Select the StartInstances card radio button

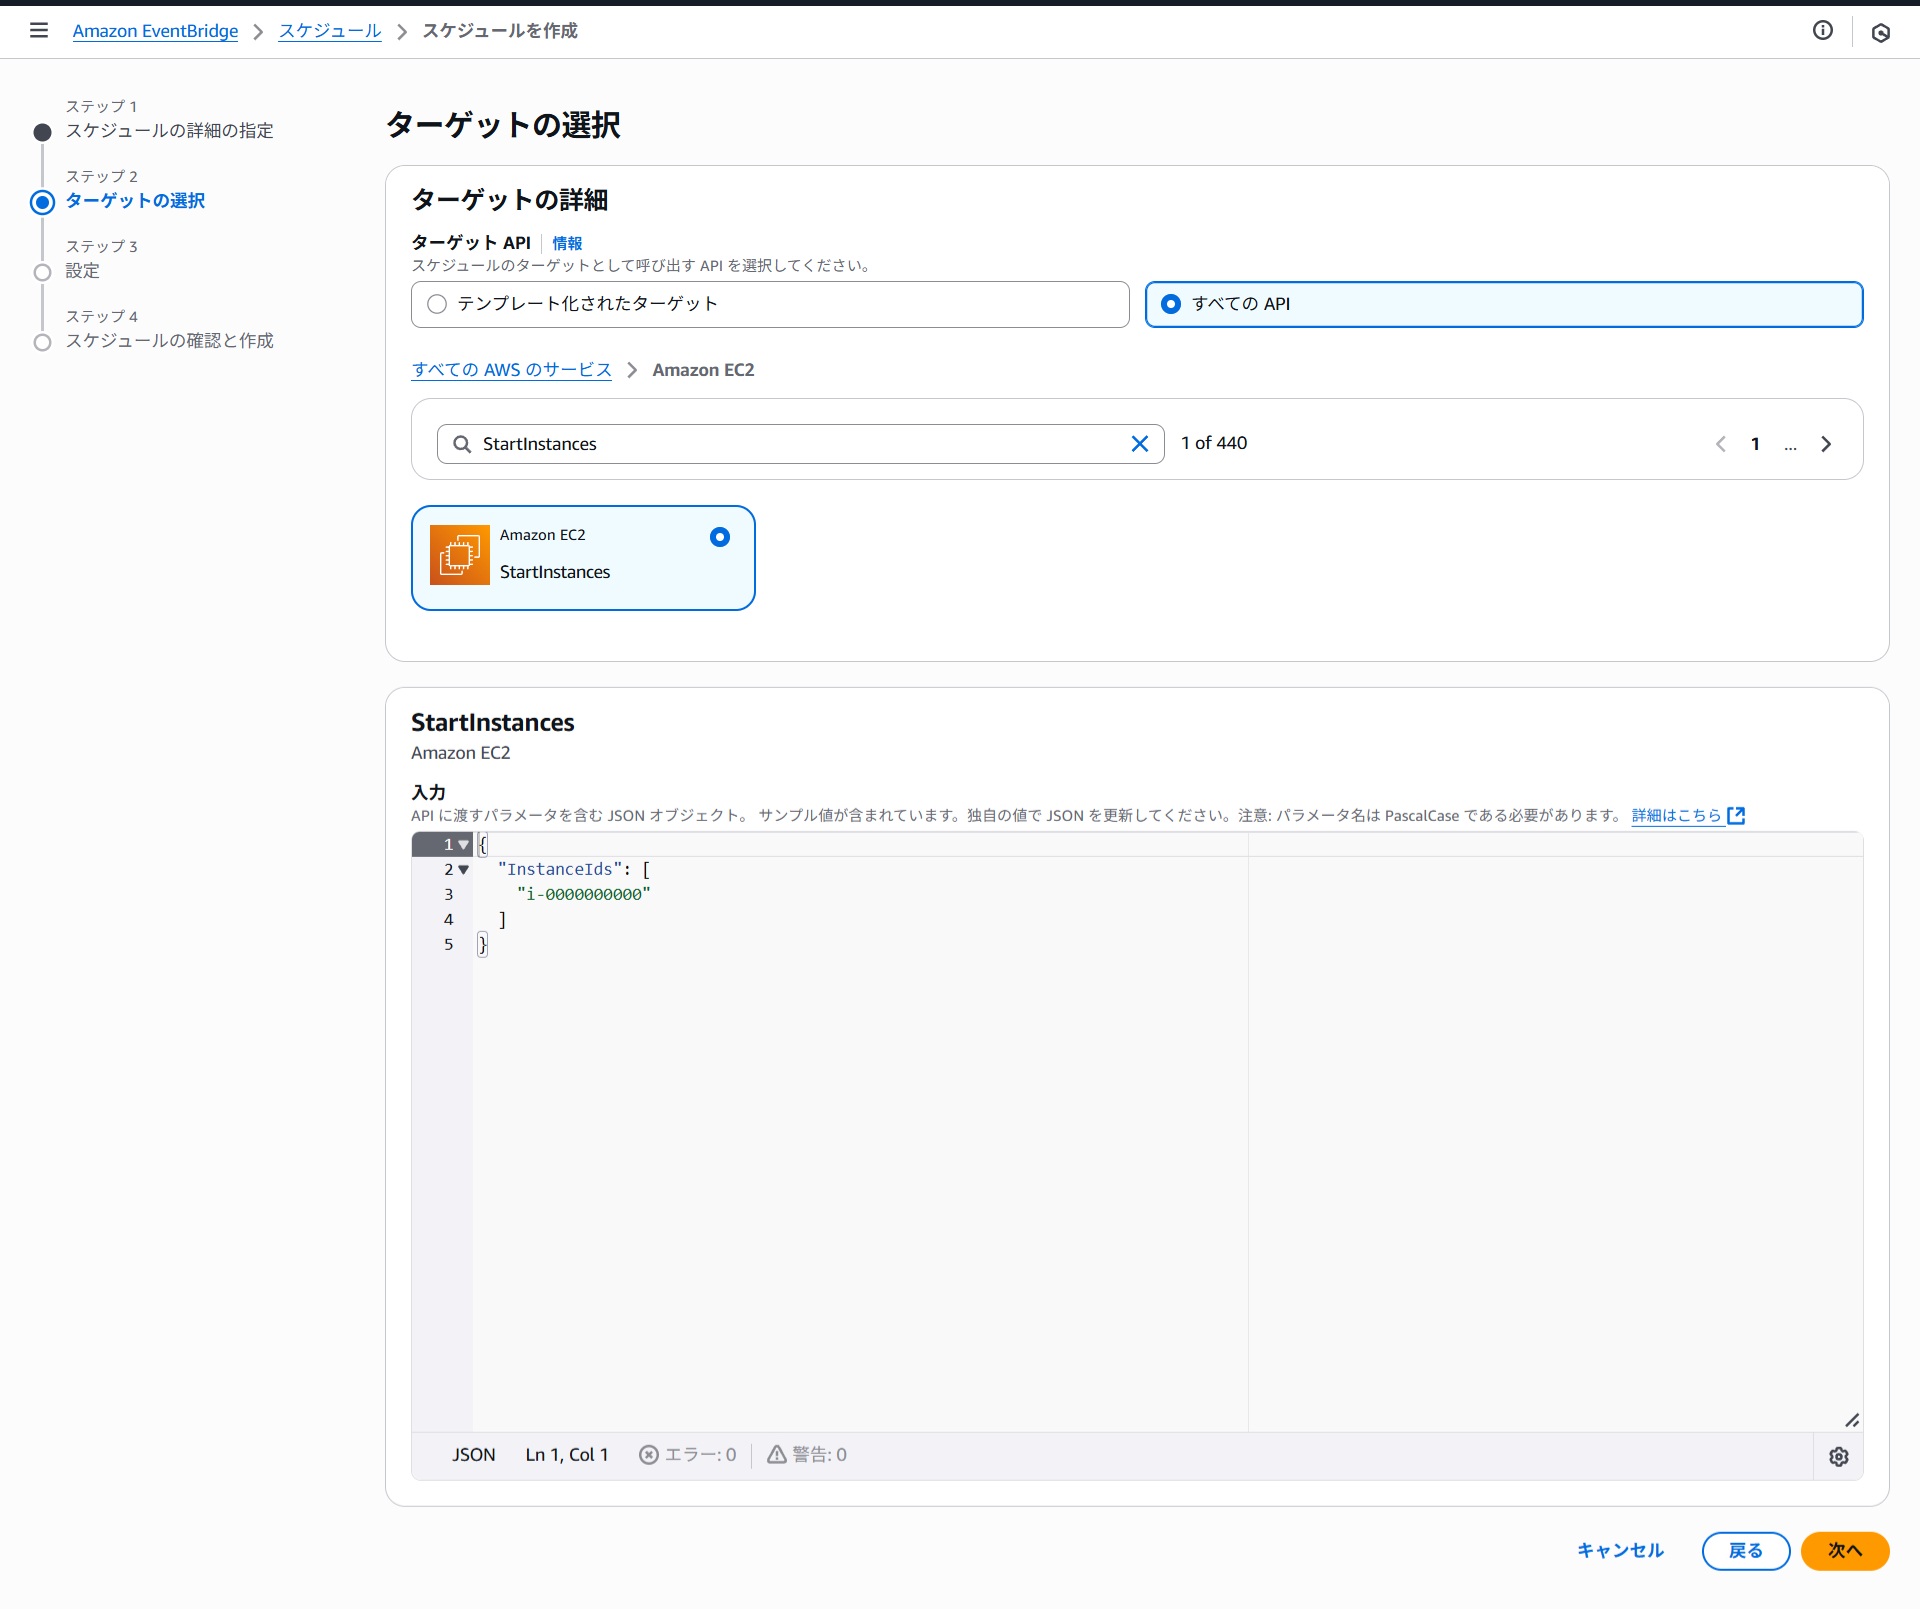coord(719,537)
